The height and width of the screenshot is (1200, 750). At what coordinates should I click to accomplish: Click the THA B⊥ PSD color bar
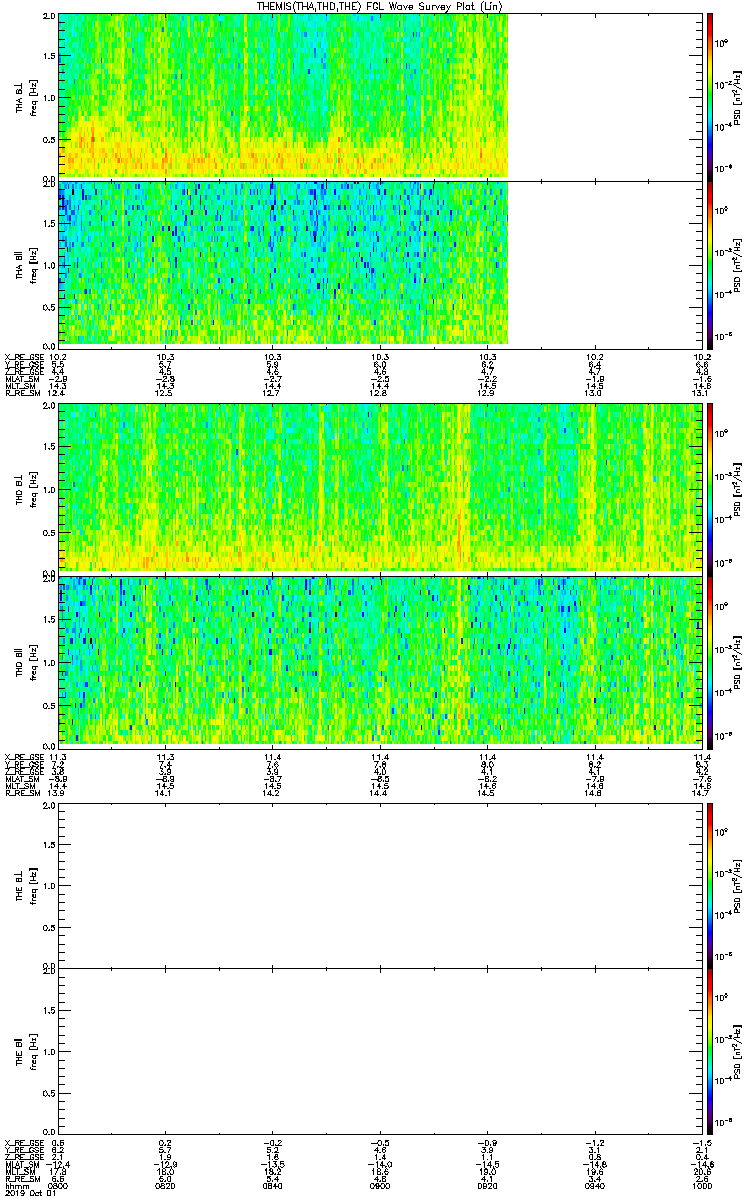click(x=709, y=96)
